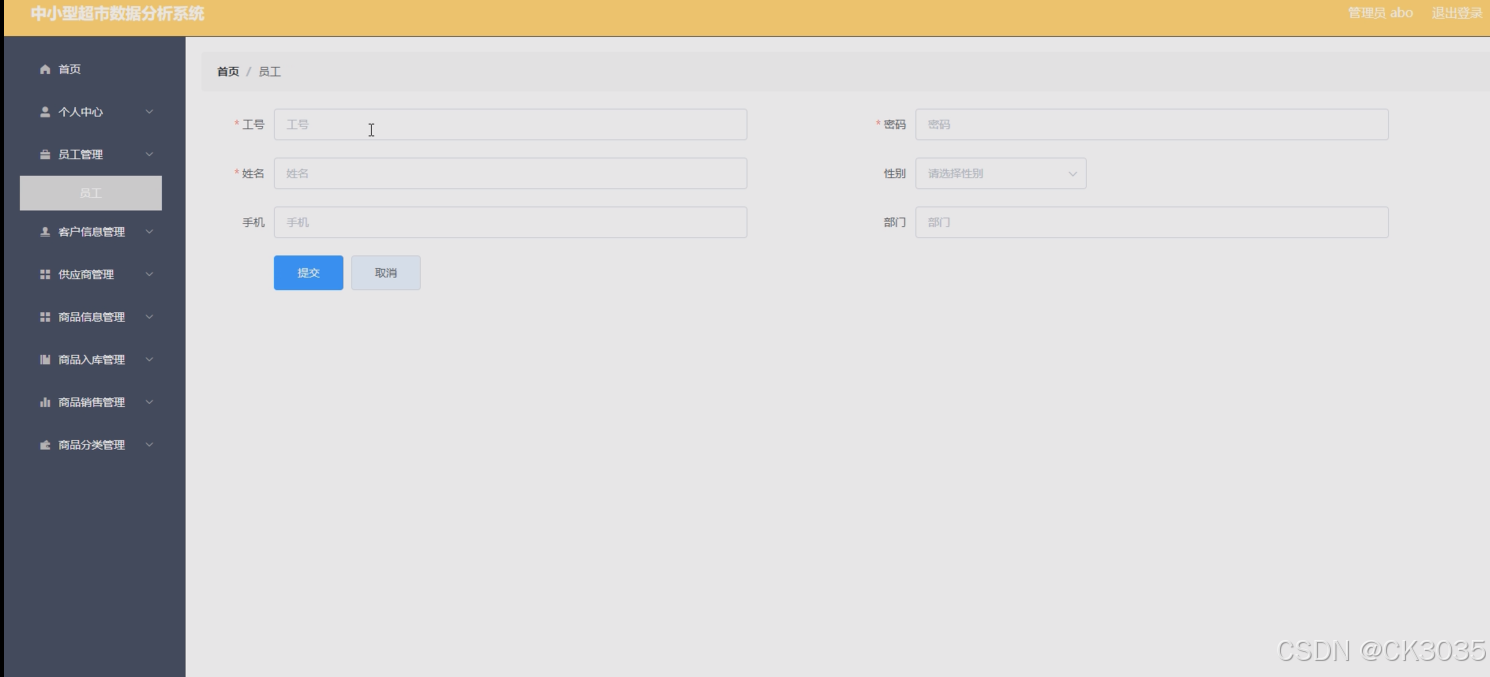Click the bar chart icon beside 商品销售管理
This screenshot has width=1490, height=677.
click(45, 403)
